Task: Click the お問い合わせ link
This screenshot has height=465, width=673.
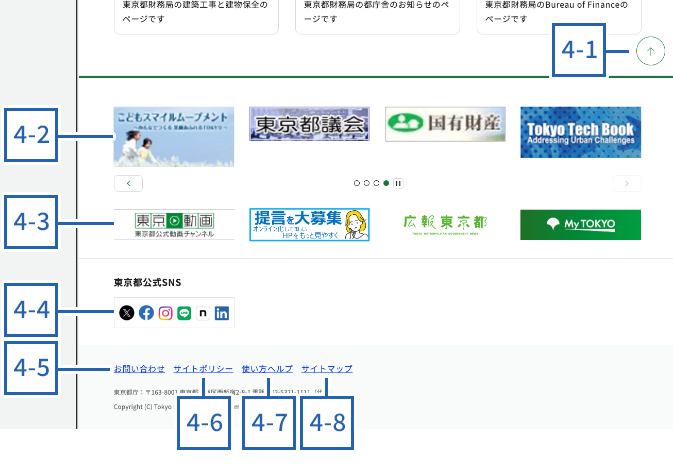Action: tap(139, 369)
